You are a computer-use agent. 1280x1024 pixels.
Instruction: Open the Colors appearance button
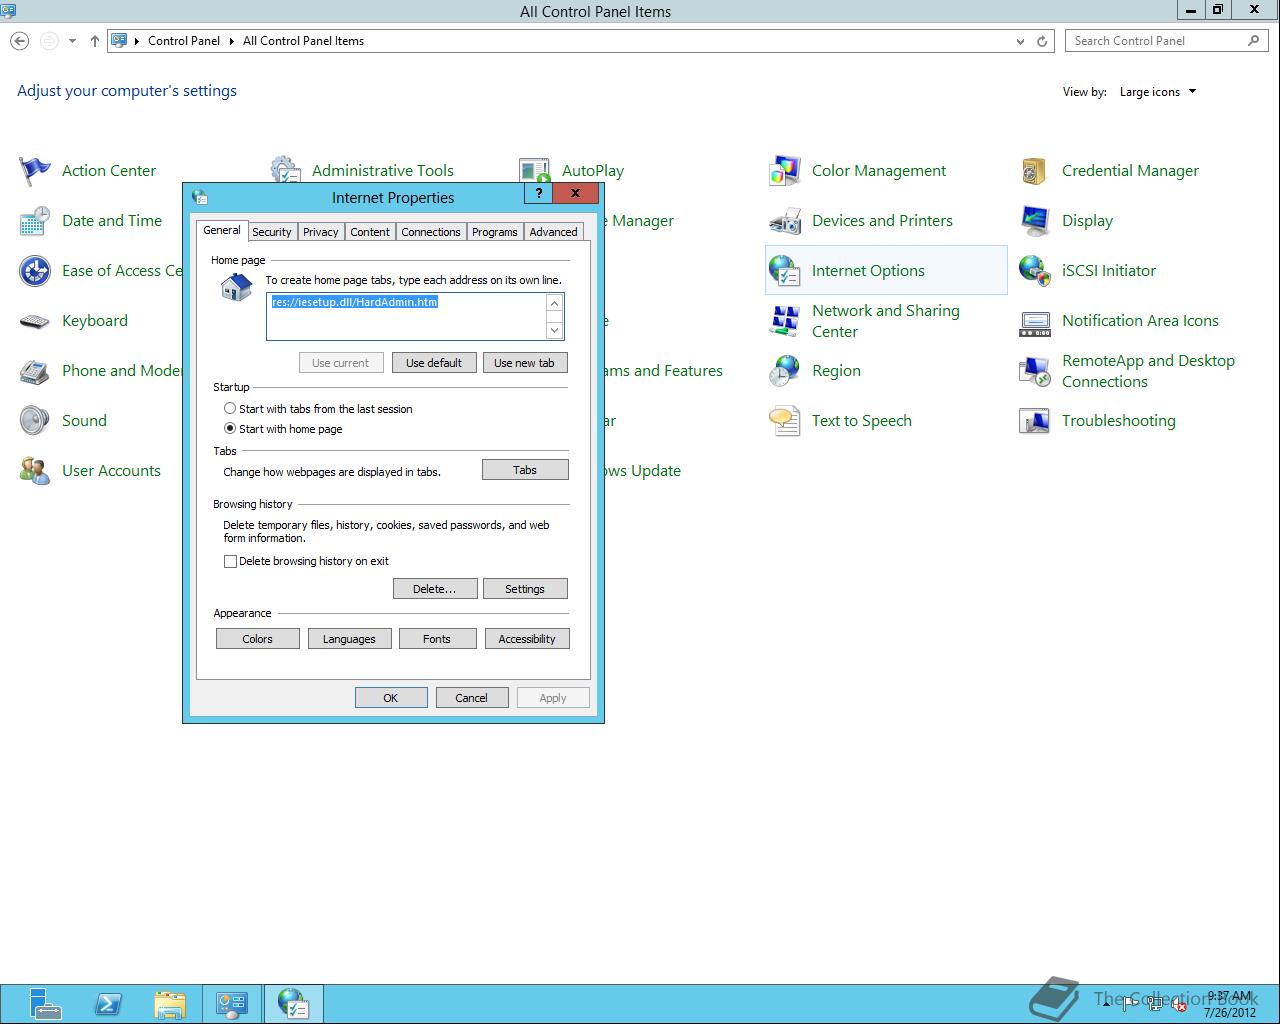pos(257,639)
